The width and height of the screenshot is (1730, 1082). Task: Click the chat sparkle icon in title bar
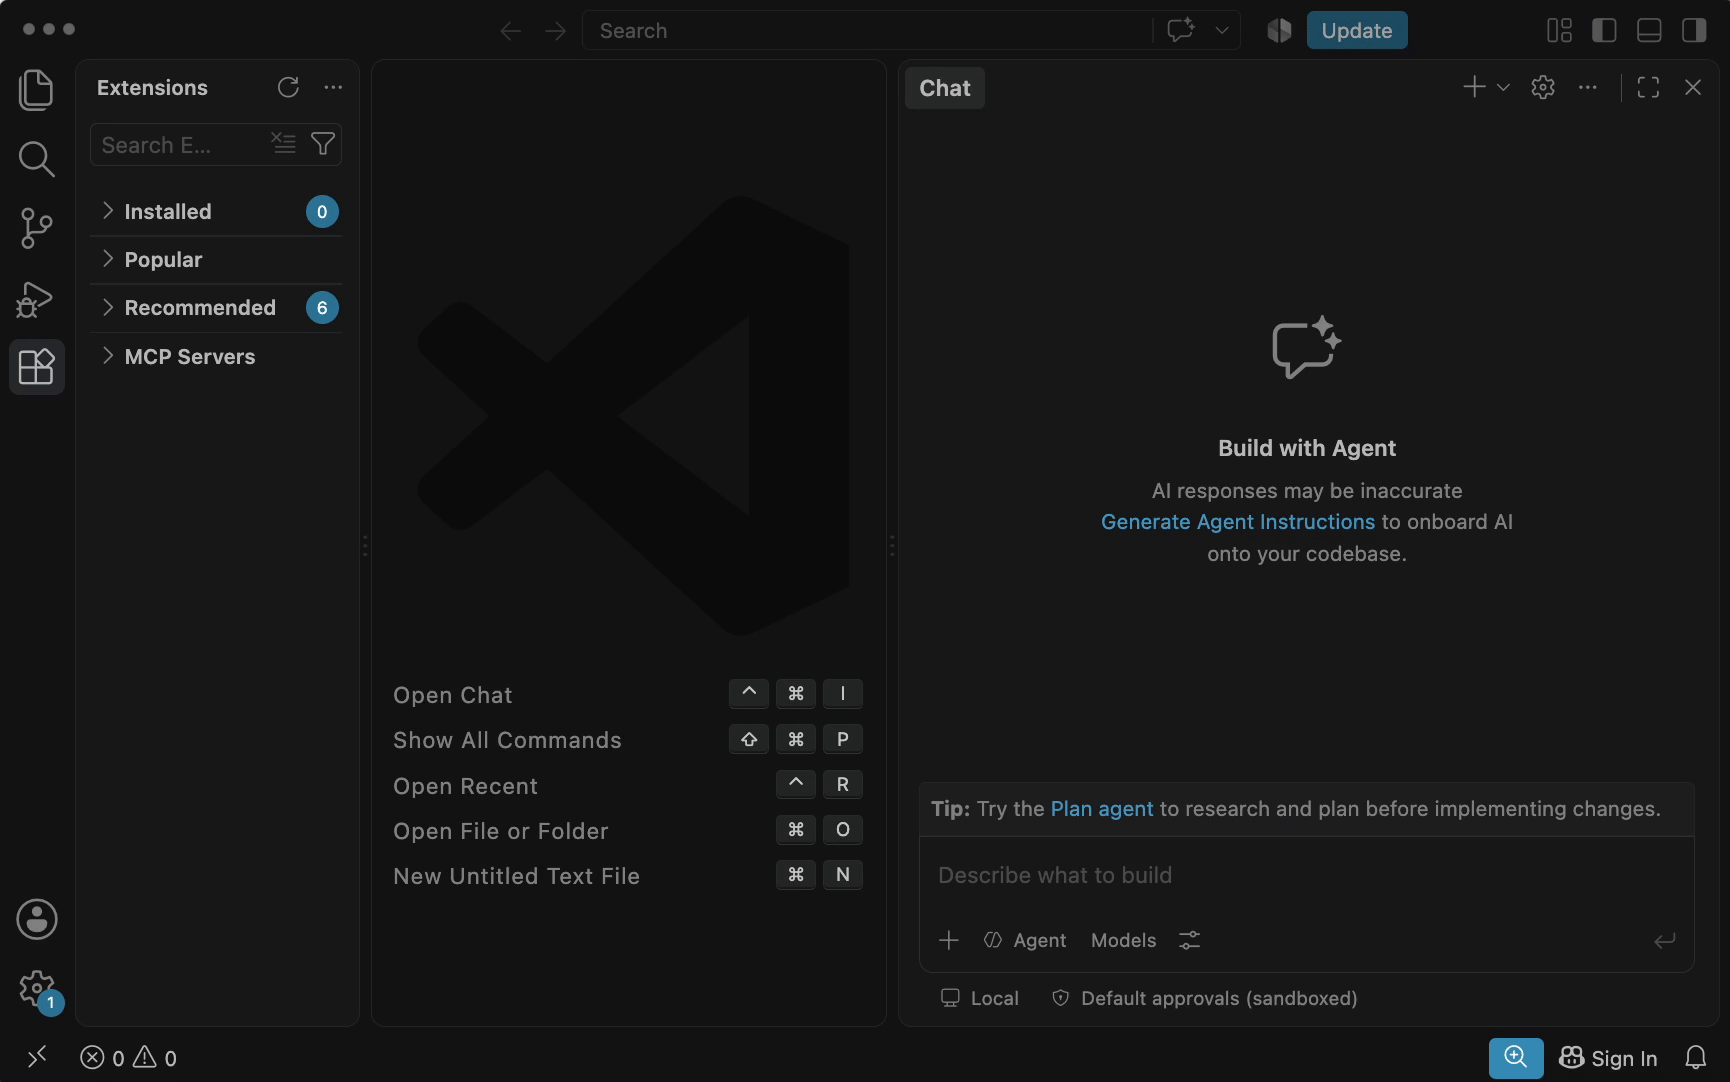[1181, 30]
